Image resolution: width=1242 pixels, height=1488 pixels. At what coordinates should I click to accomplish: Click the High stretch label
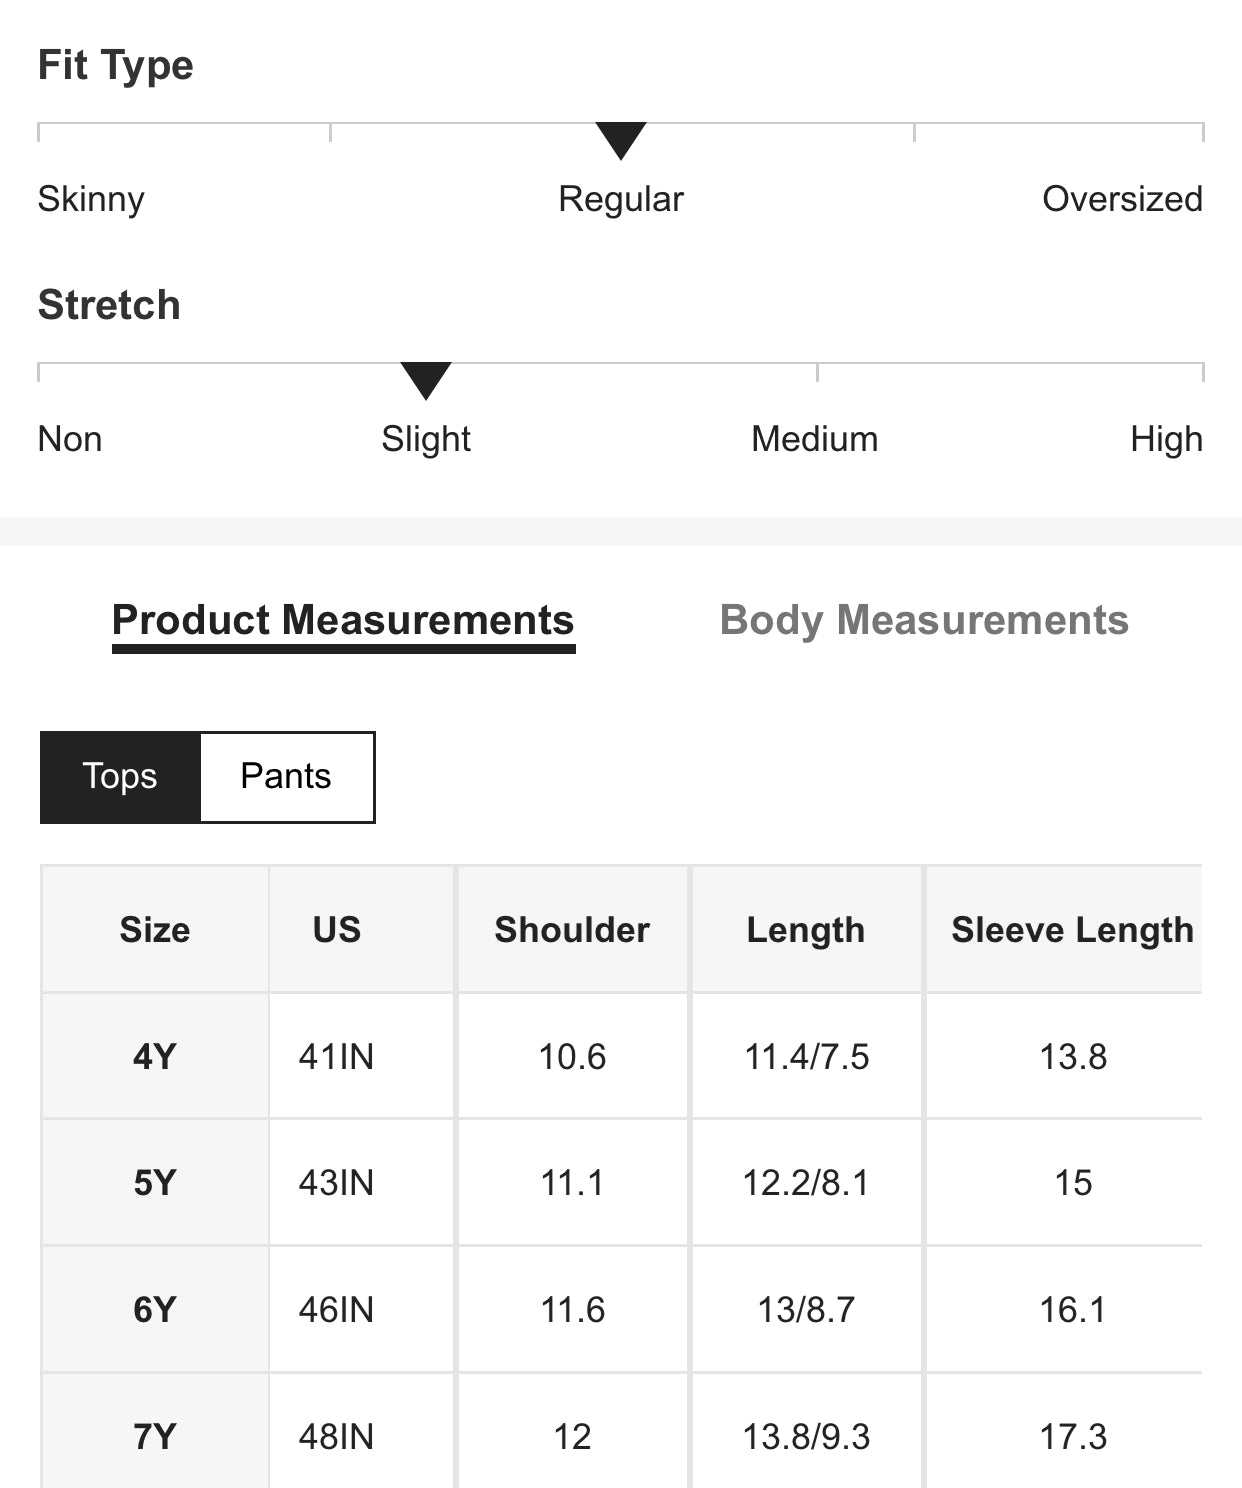(1166, 439)
